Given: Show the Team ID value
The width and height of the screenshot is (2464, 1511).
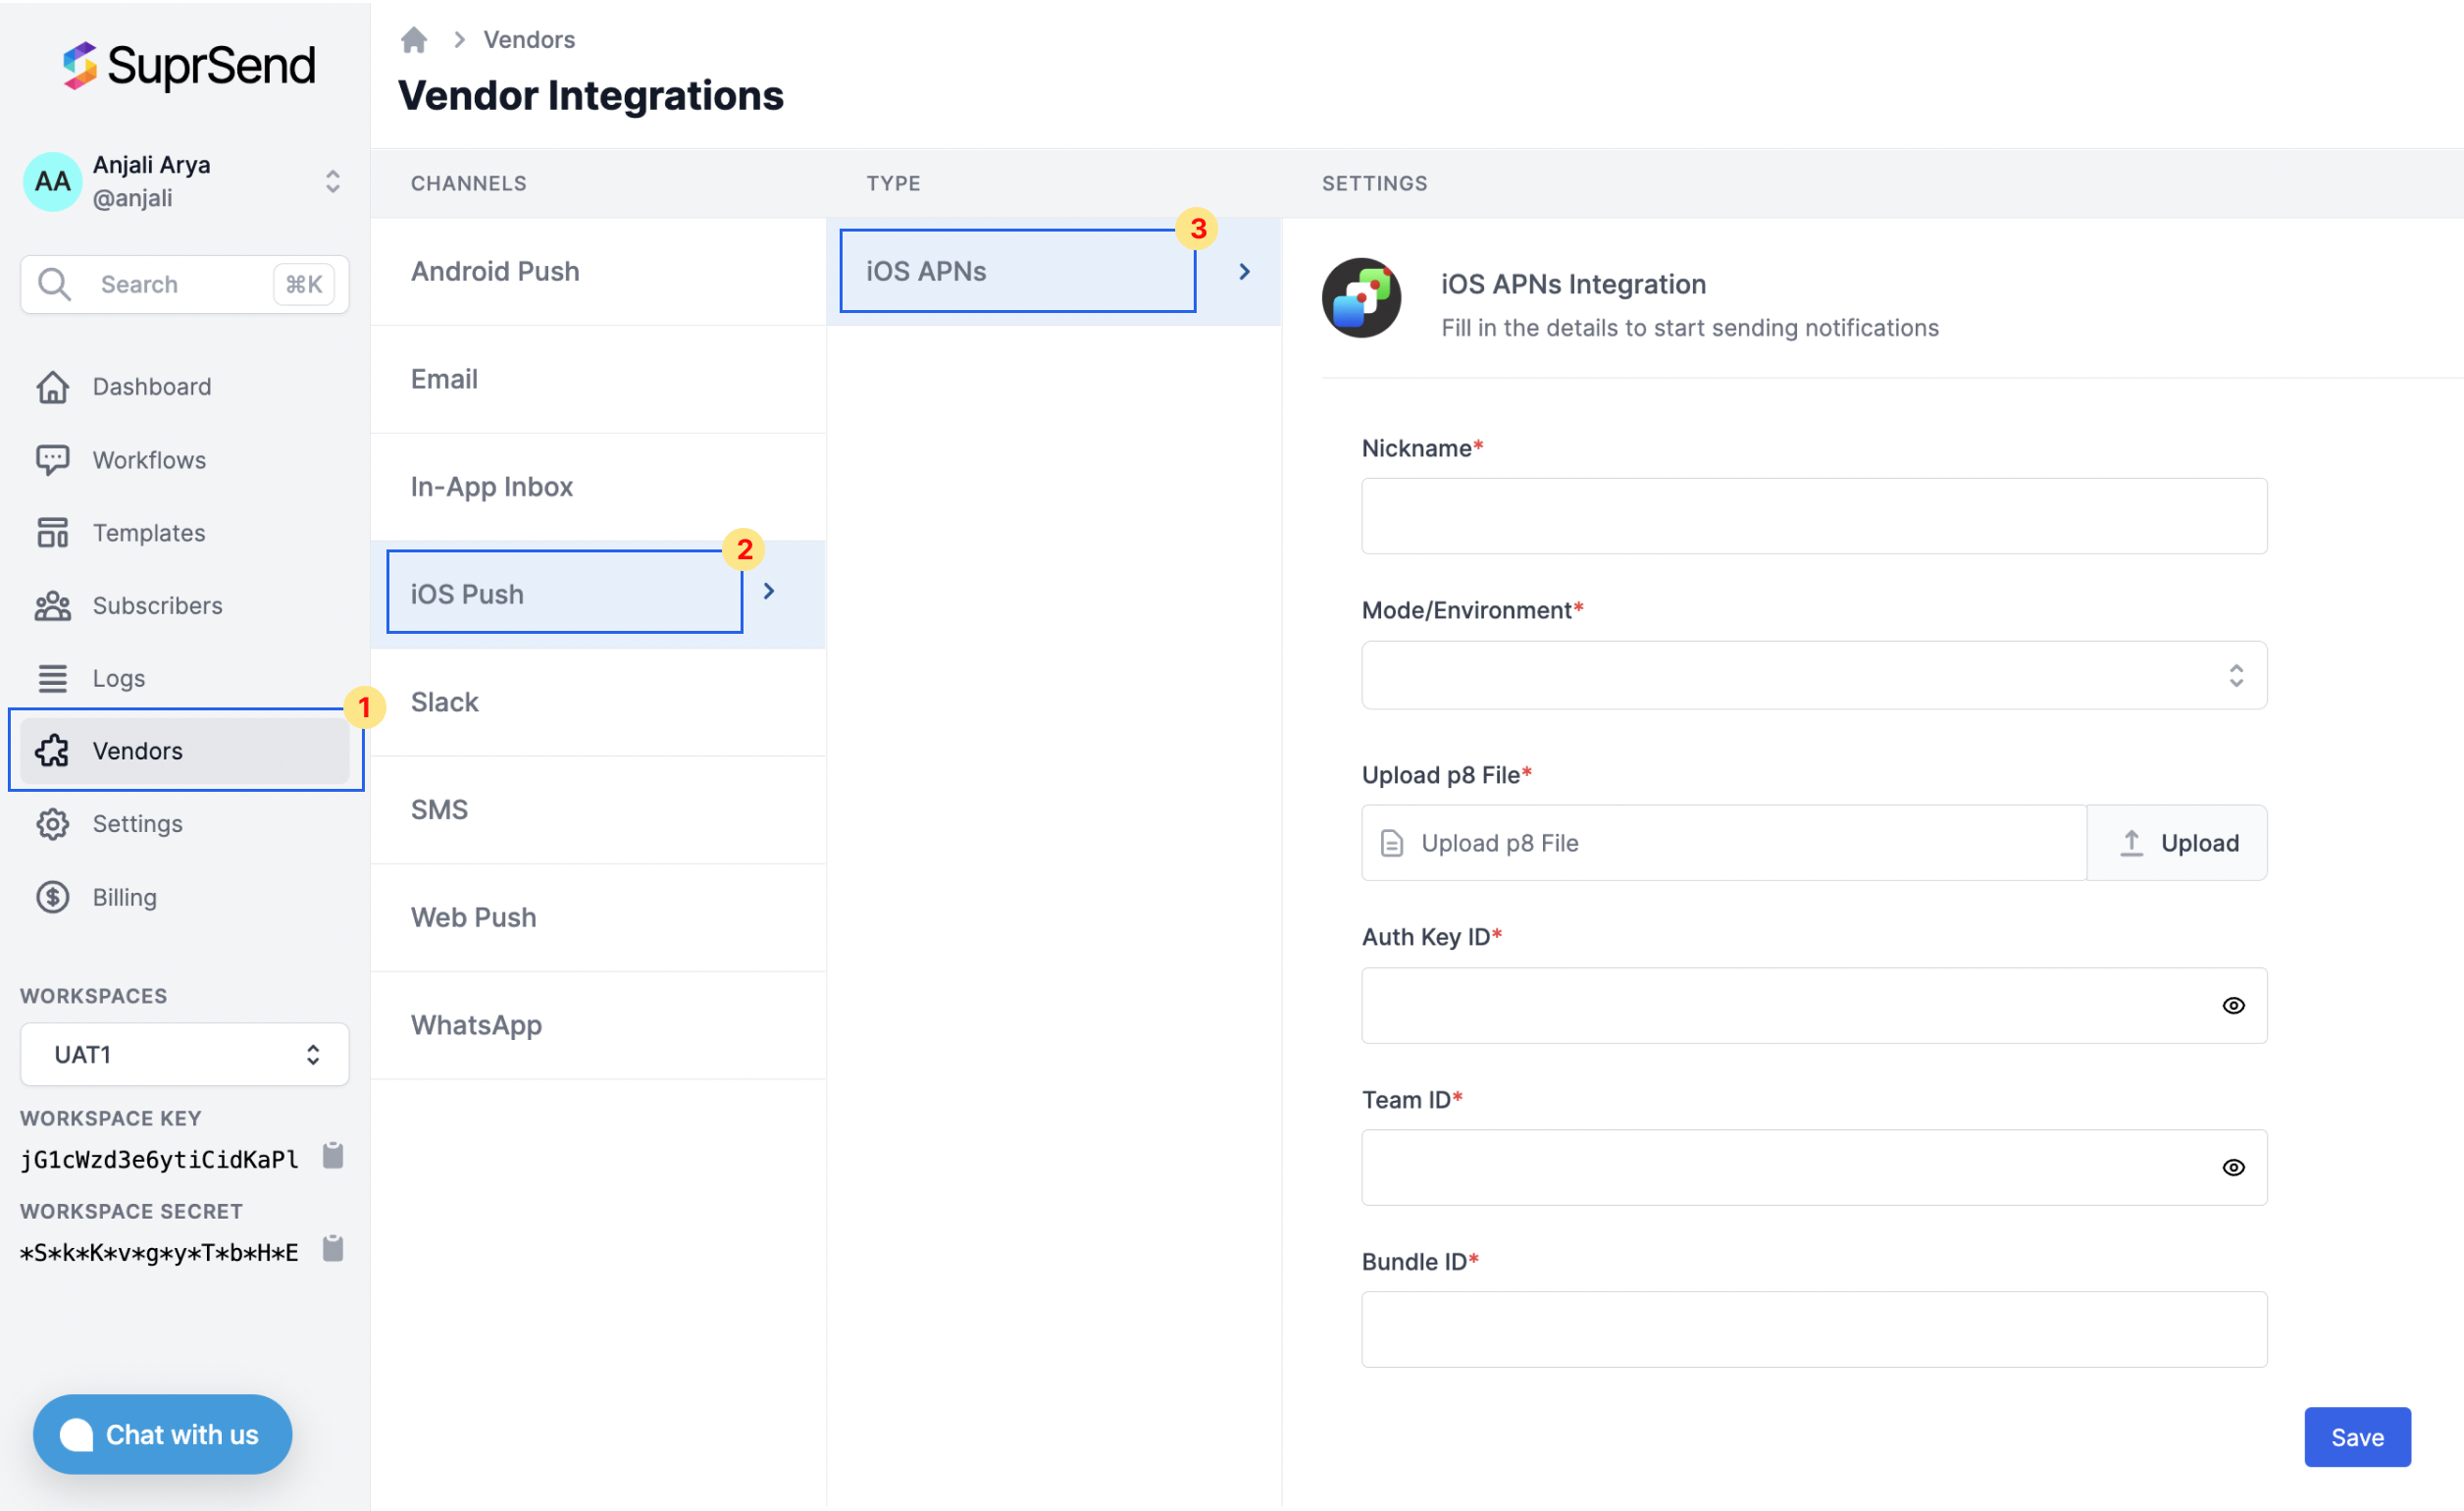Looking at the screenshot, I should 2233,1168.
